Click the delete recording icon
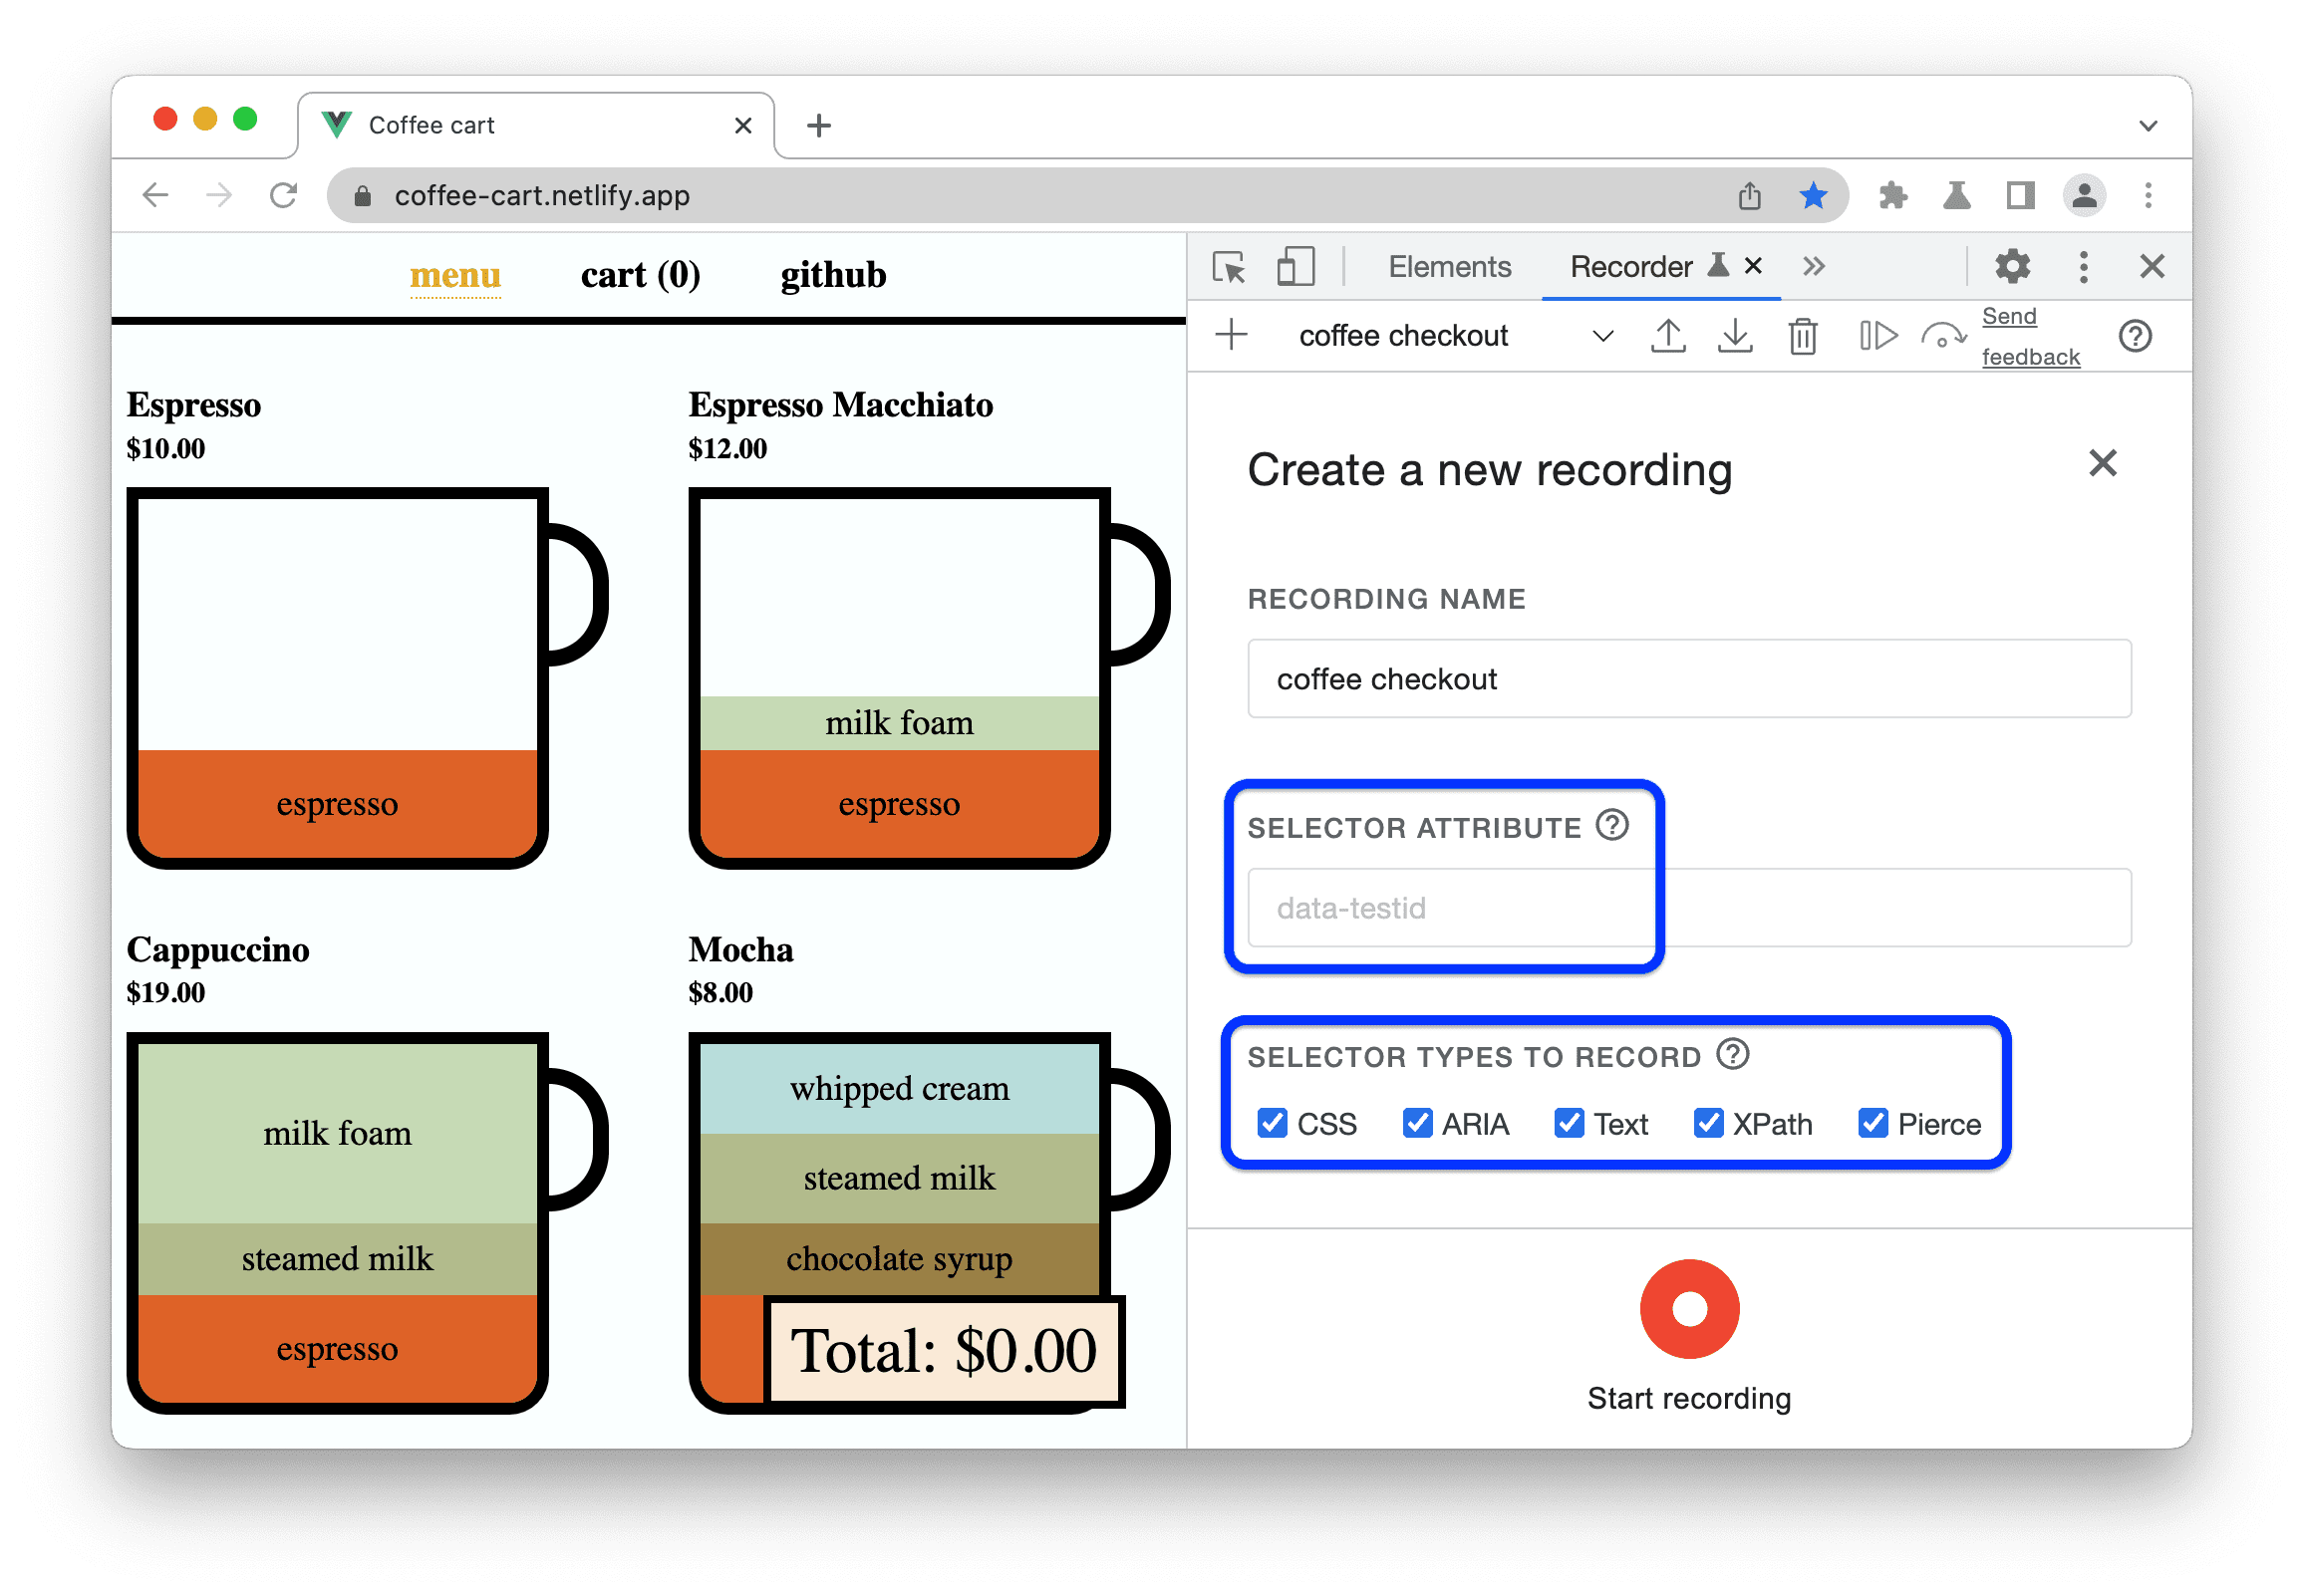 [1804, 336]
